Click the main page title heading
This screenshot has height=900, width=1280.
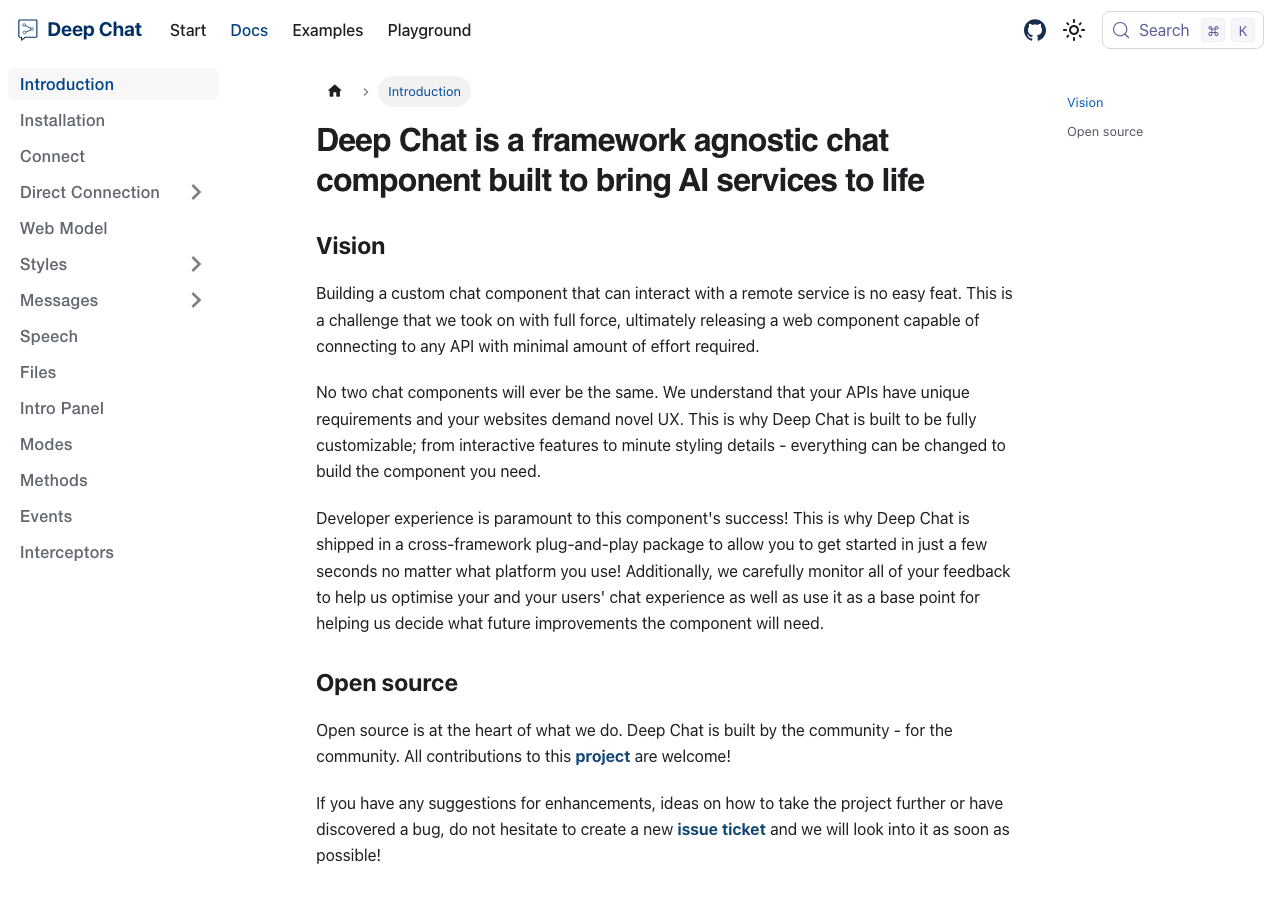(x=620, y=160)
